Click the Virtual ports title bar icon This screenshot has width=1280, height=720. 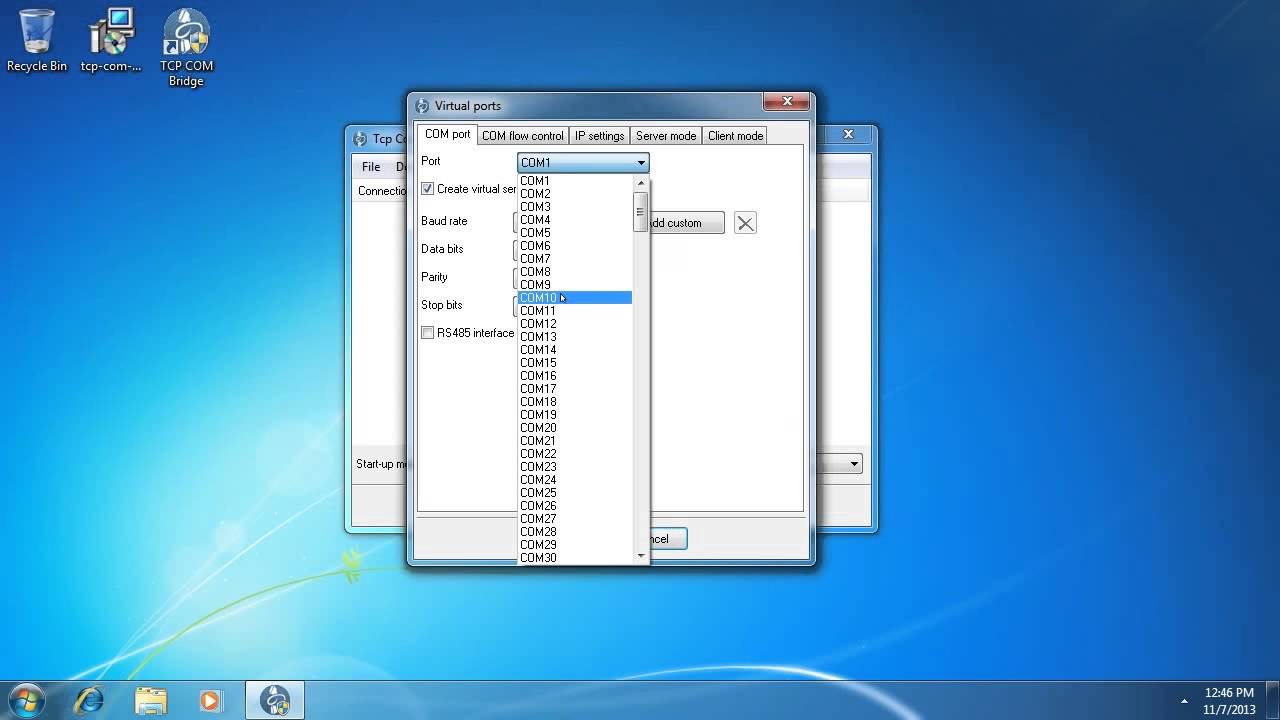tap(422, 106)
